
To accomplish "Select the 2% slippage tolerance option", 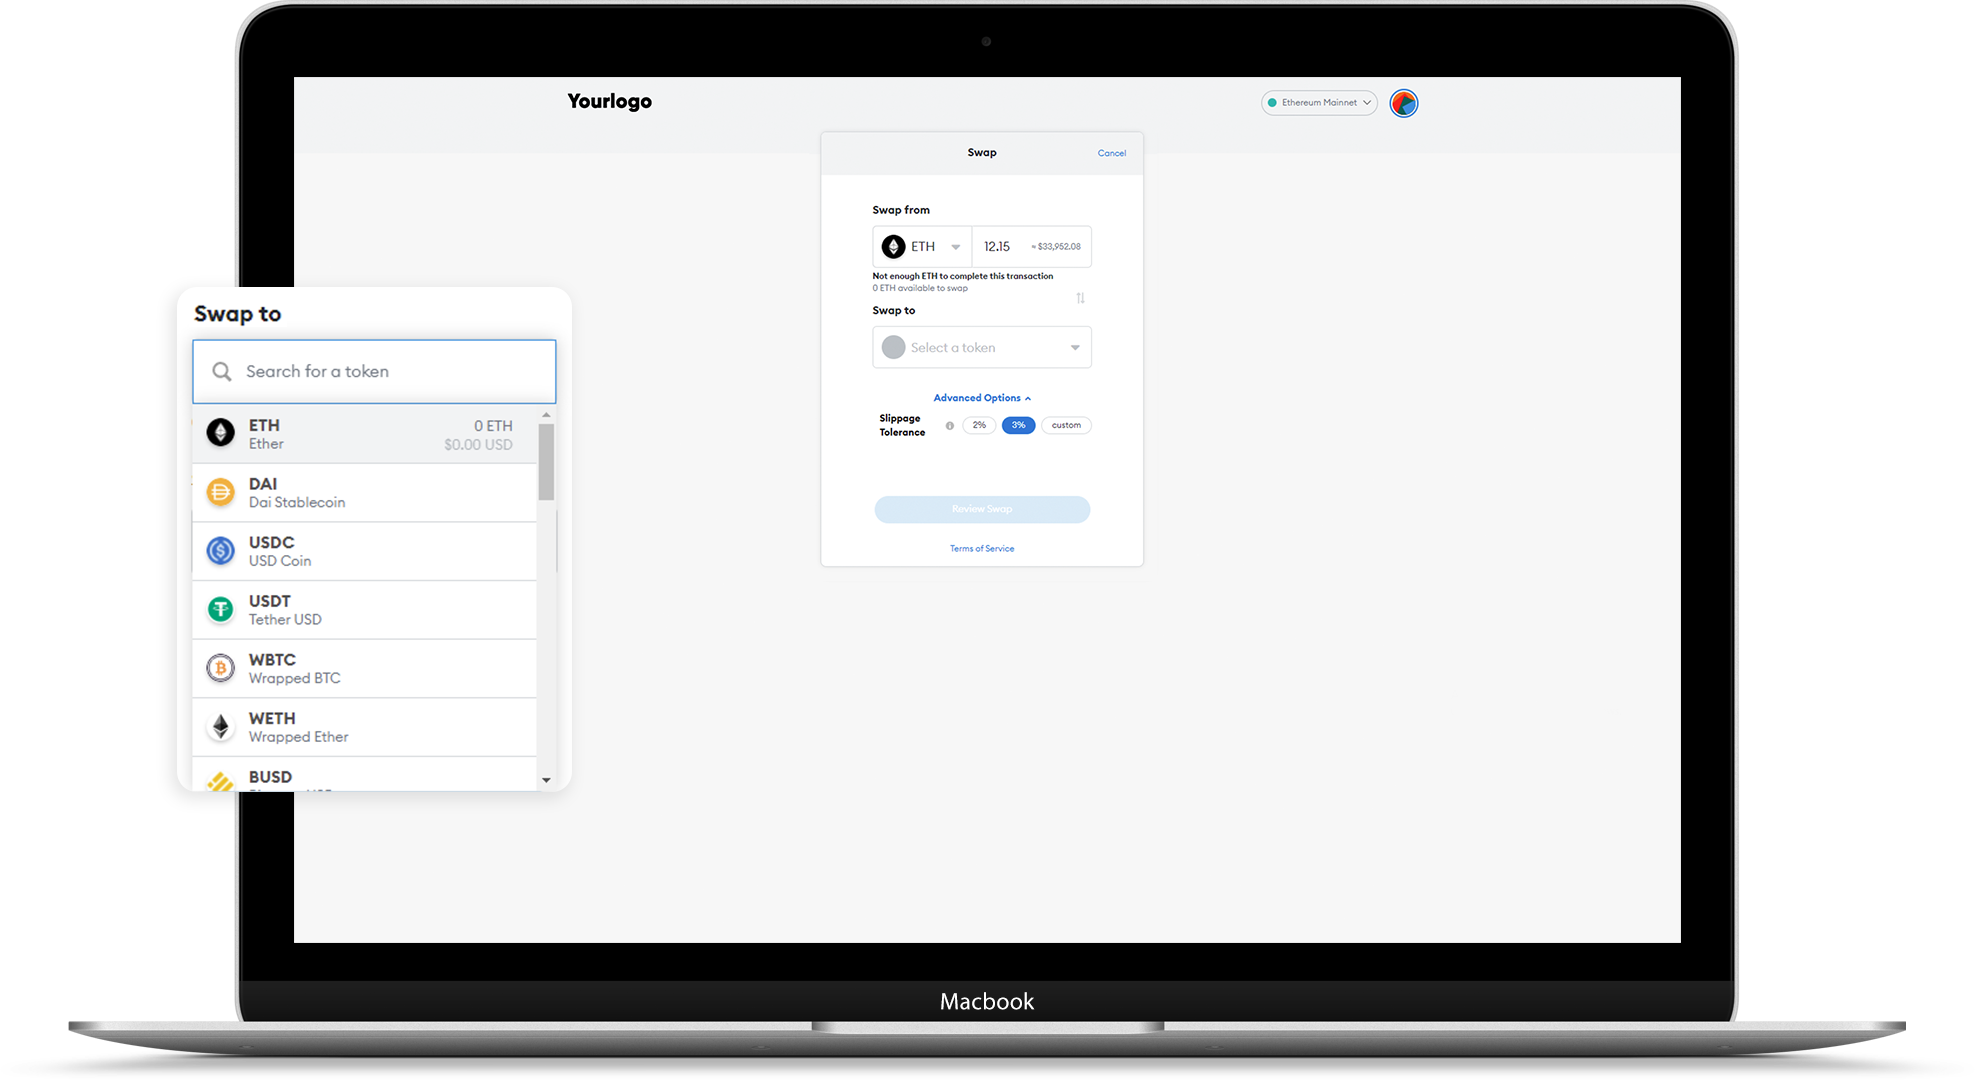I will [978, 425].
